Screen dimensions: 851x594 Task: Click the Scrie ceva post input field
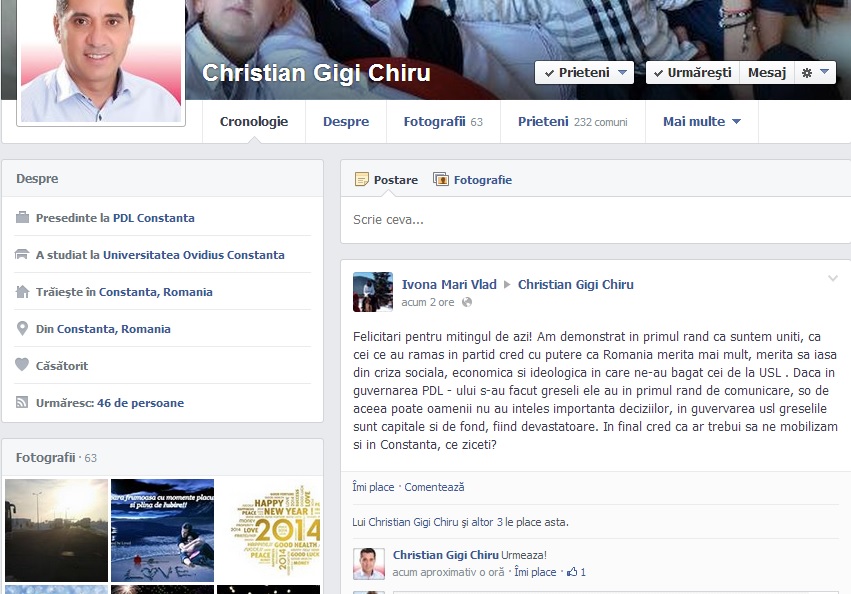(x=595, y=220)
